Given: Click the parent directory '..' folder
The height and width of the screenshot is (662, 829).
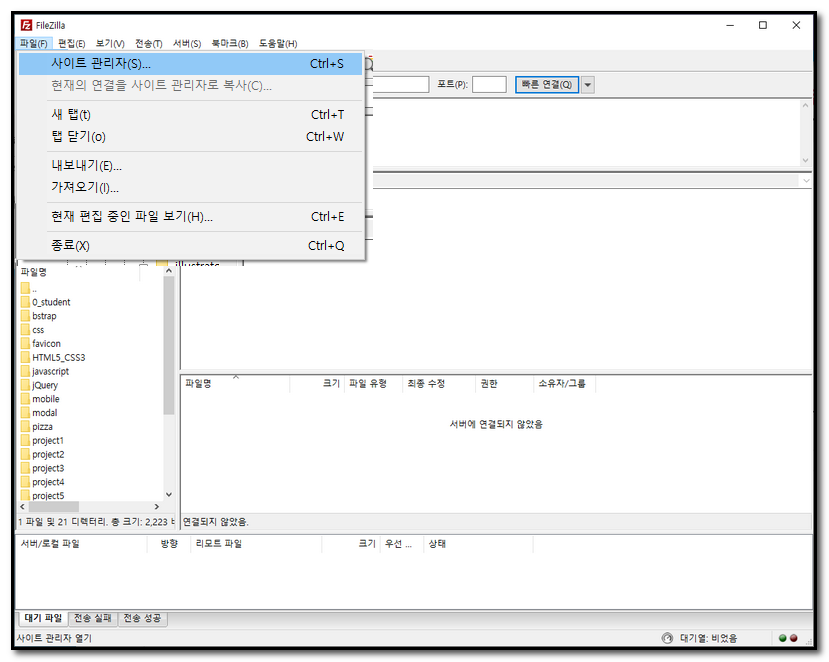Looking at the screenshot, I should tap(26, 288).
